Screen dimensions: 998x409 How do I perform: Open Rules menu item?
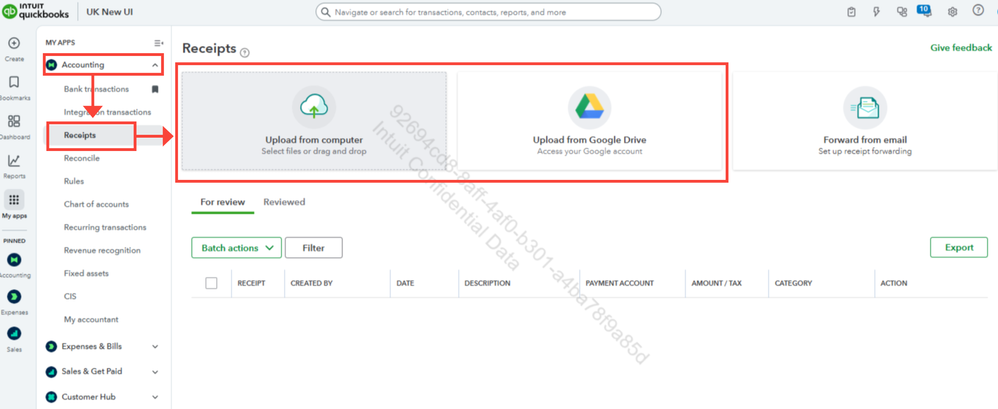click(74, 181)
